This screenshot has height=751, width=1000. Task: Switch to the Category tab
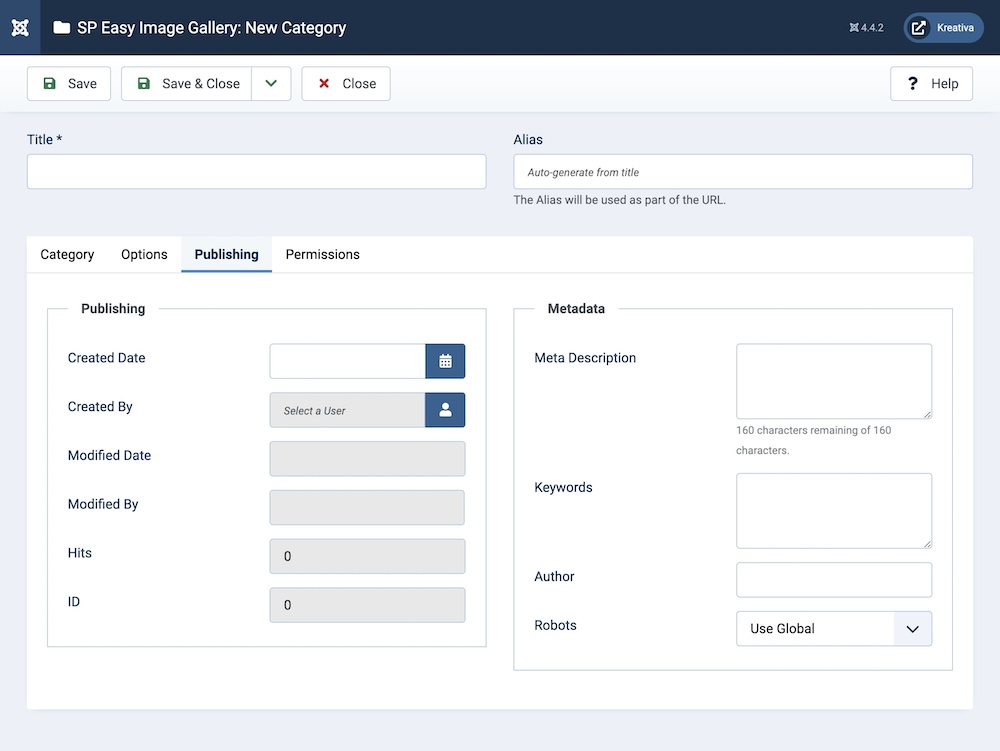67,255
